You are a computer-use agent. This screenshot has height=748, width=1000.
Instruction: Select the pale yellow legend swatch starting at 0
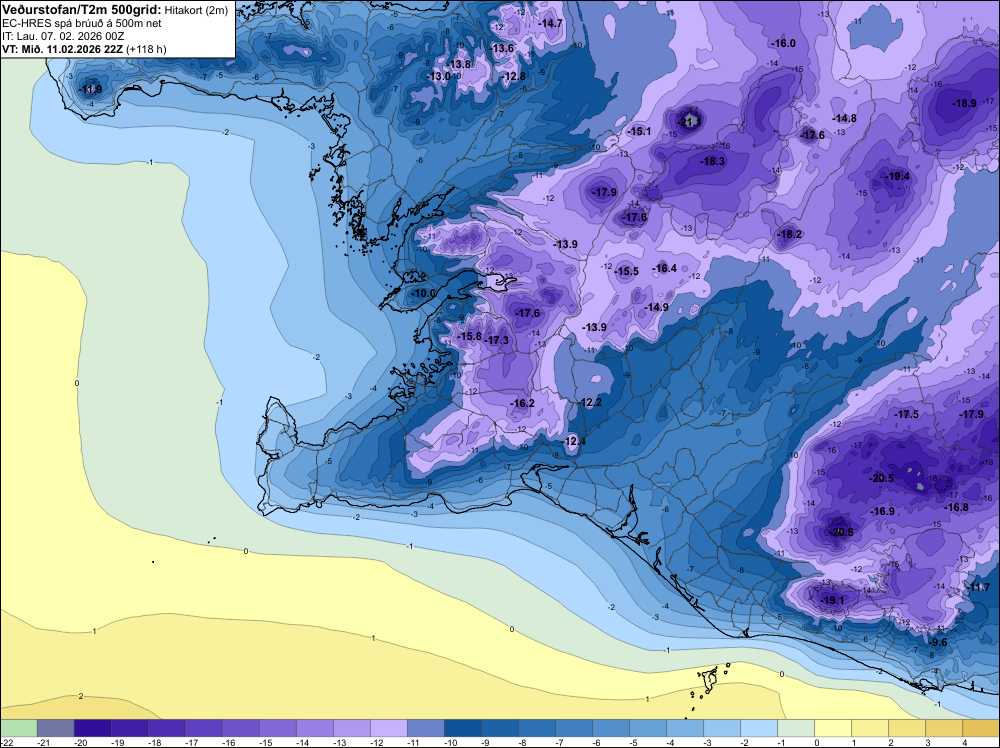(834, 728)
